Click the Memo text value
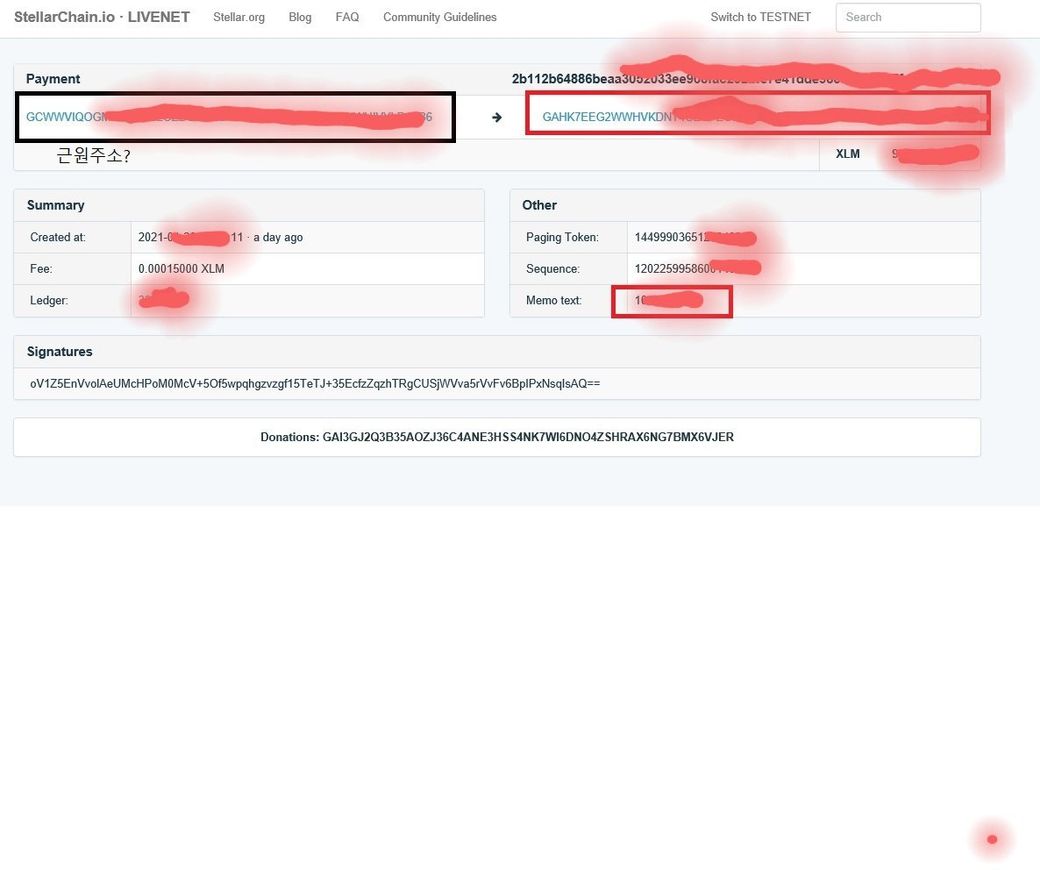This screenshot has height=870, width=1040. pos(667,300)
